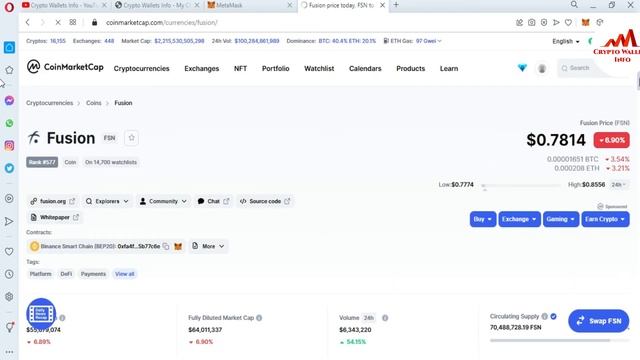
Task: Stop page loading button
Action: click(58, 22)
